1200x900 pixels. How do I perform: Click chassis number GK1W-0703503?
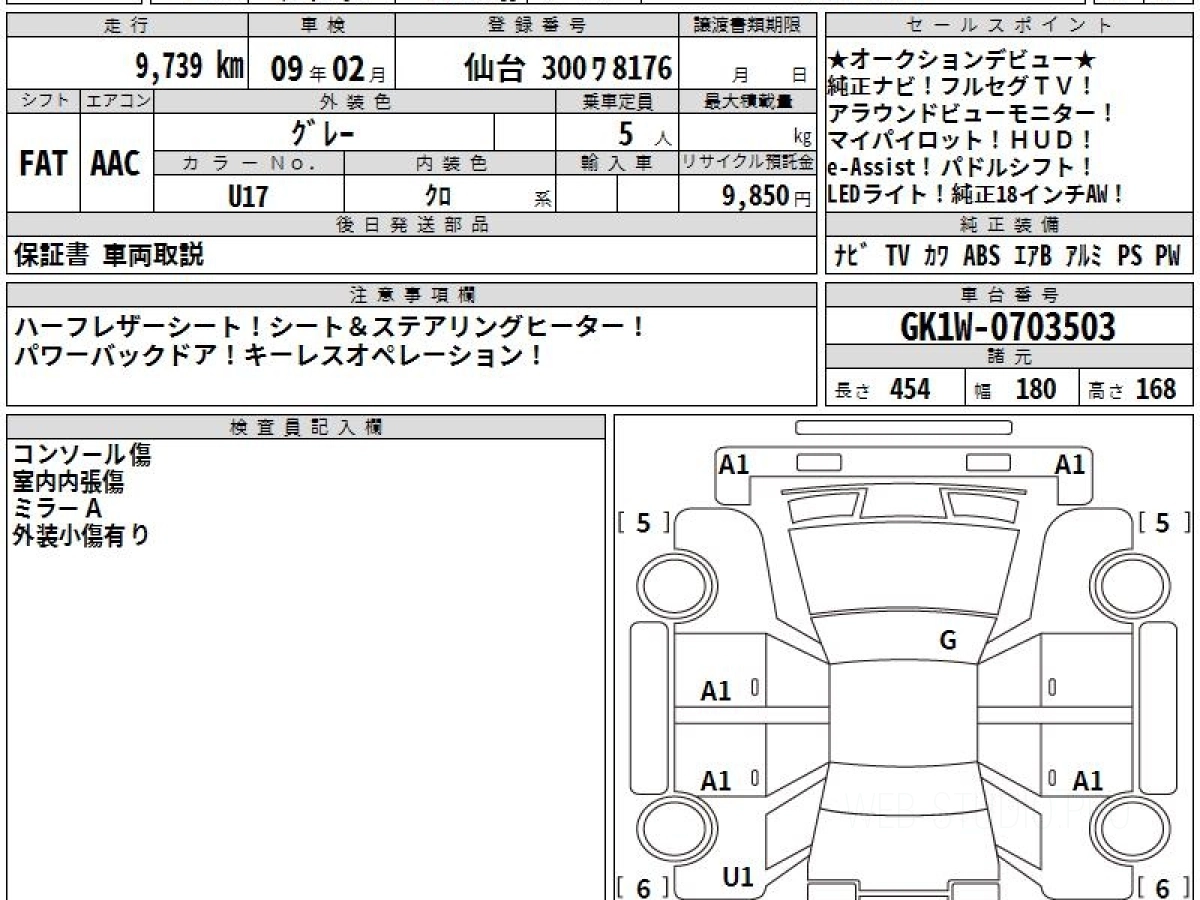1008,327
